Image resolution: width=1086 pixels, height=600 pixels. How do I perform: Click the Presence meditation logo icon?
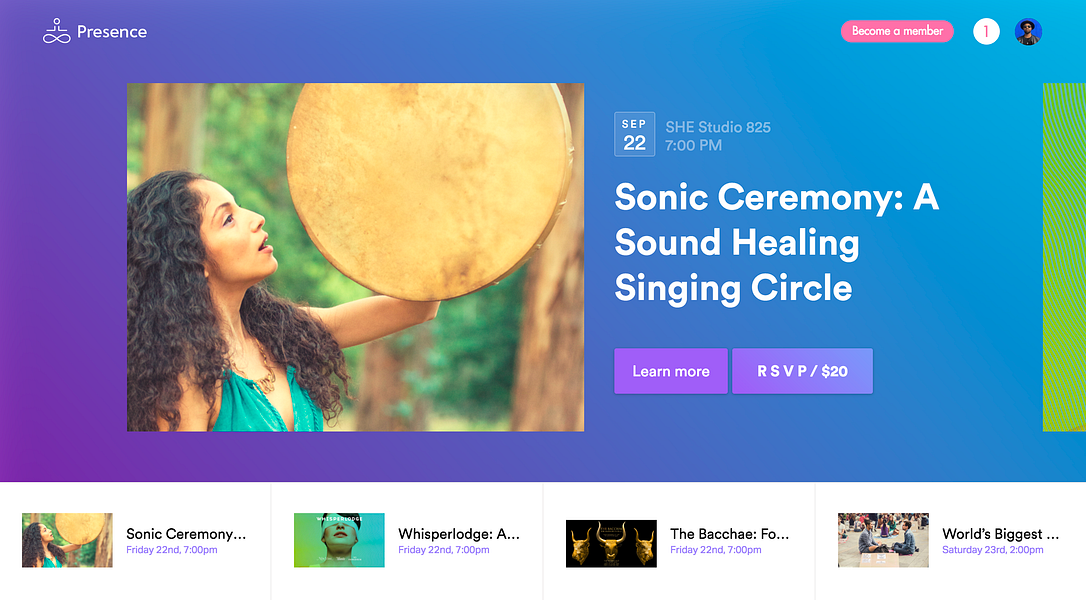pyautogui.click(x=57, y=31)
